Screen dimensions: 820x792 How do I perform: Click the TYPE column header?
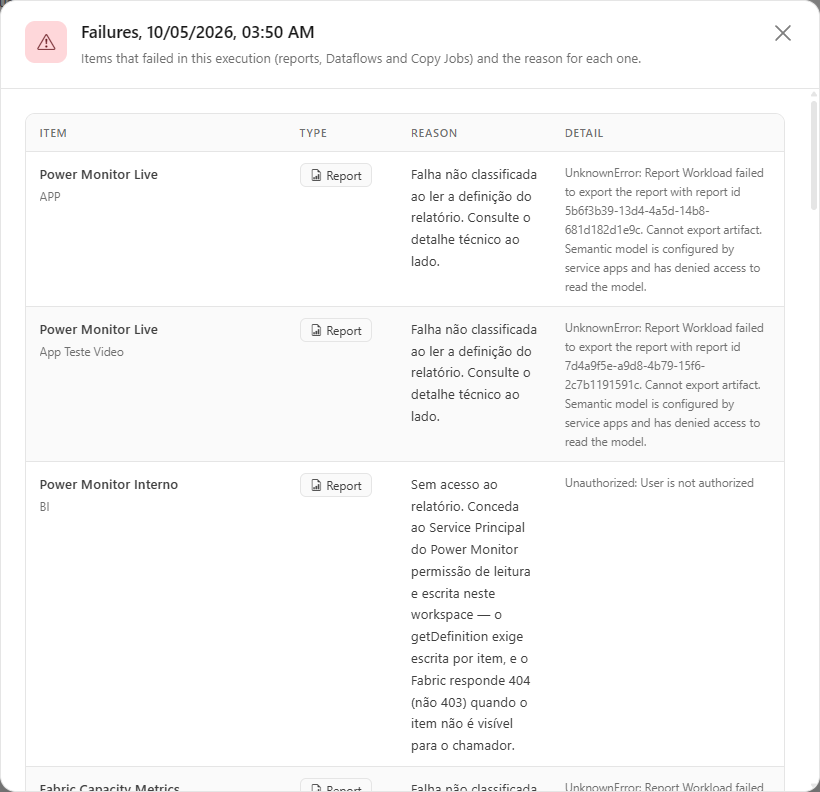[x=313, y=133]
